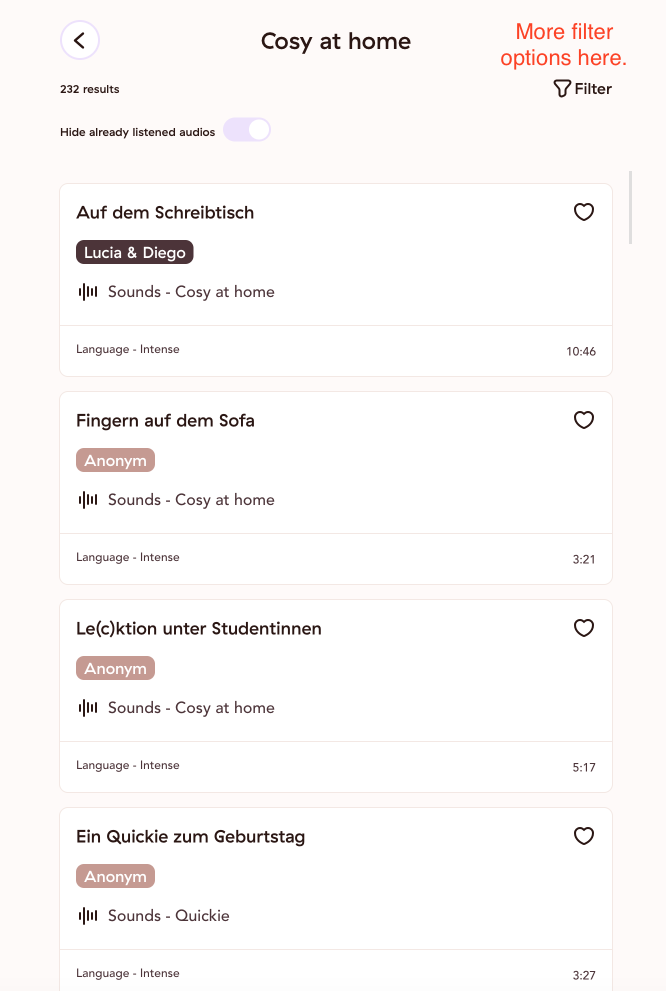
Task: Favorite Fingern auf dem Sofa heart
Action: 584,420
